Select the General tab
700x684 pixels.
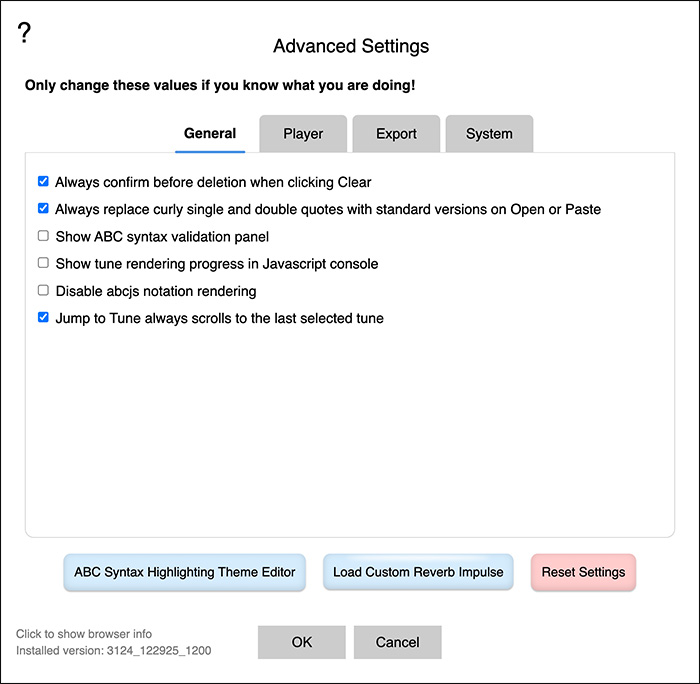point(210,134)
